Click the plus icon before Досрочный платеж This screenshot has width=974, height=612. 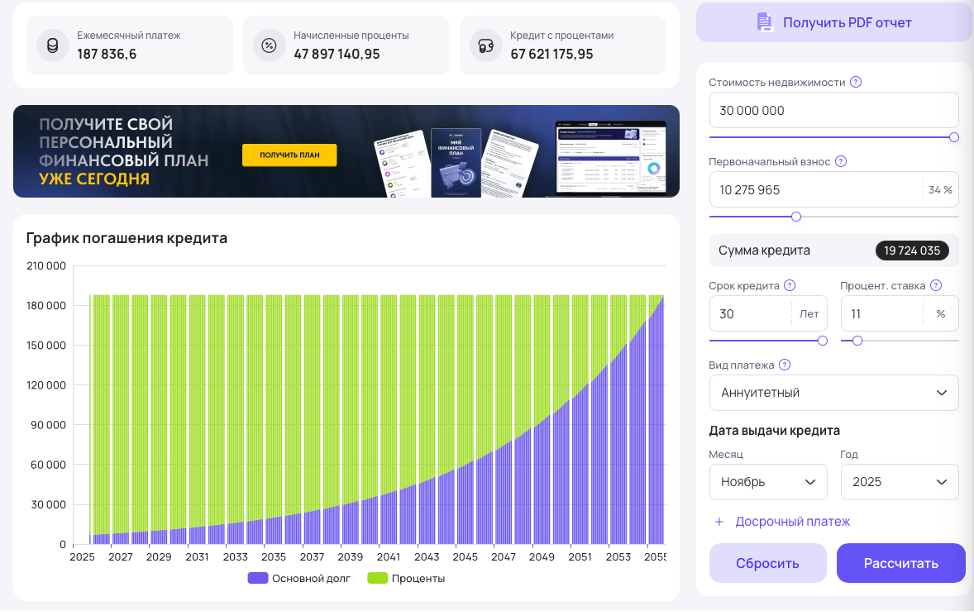tap(719, 522)
